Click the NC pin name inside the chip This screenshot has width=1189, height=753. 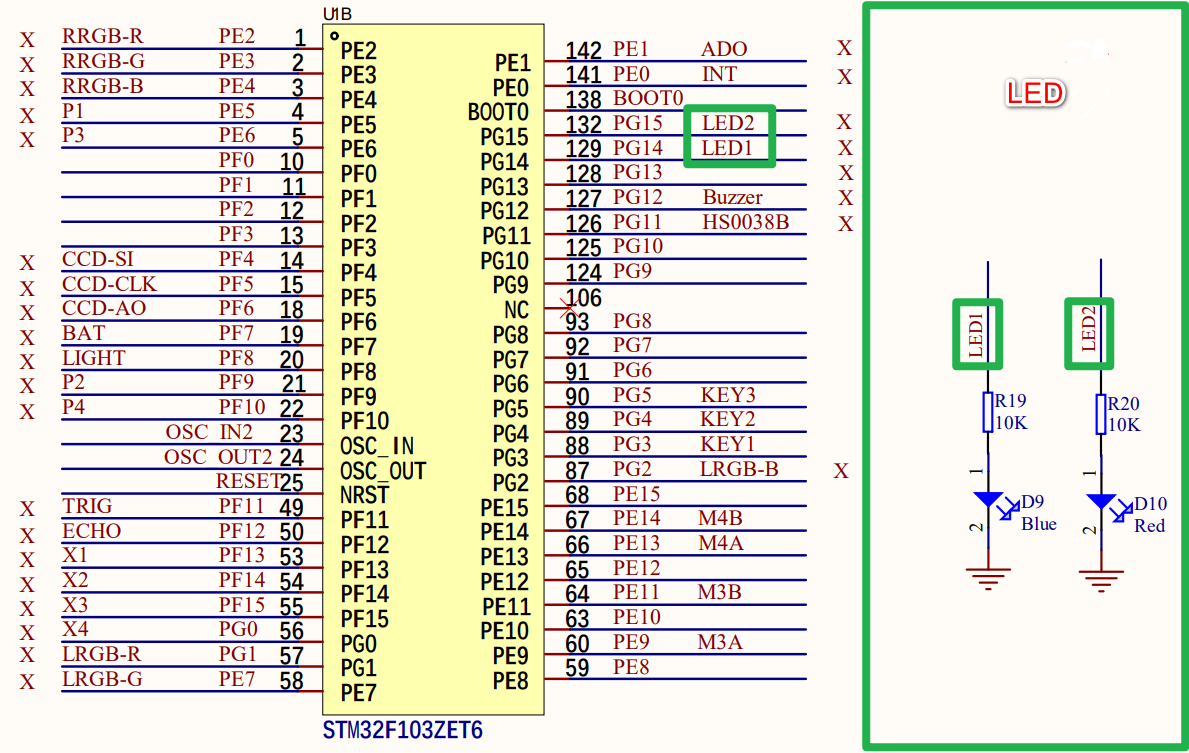516,310
